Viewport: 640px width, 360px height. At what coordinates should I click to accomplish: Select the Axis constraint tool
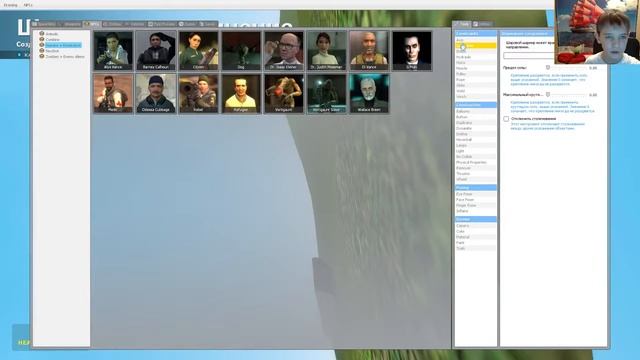(476, 40)
